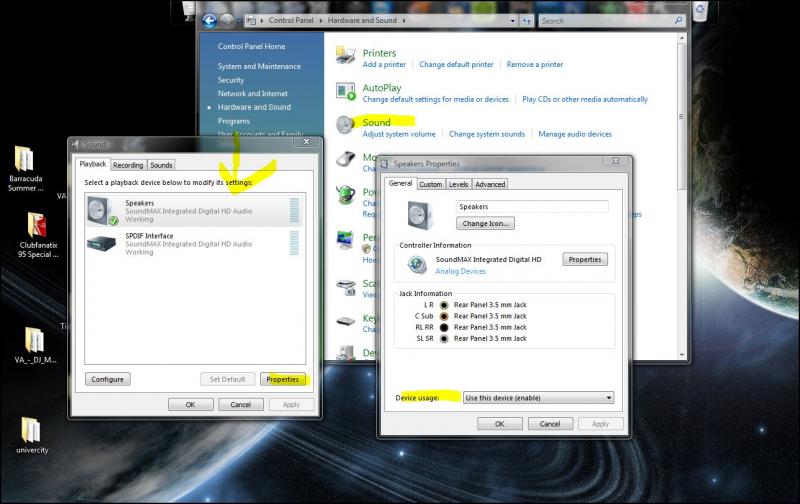Open Change system sounds link

click(x=487, y=134)
